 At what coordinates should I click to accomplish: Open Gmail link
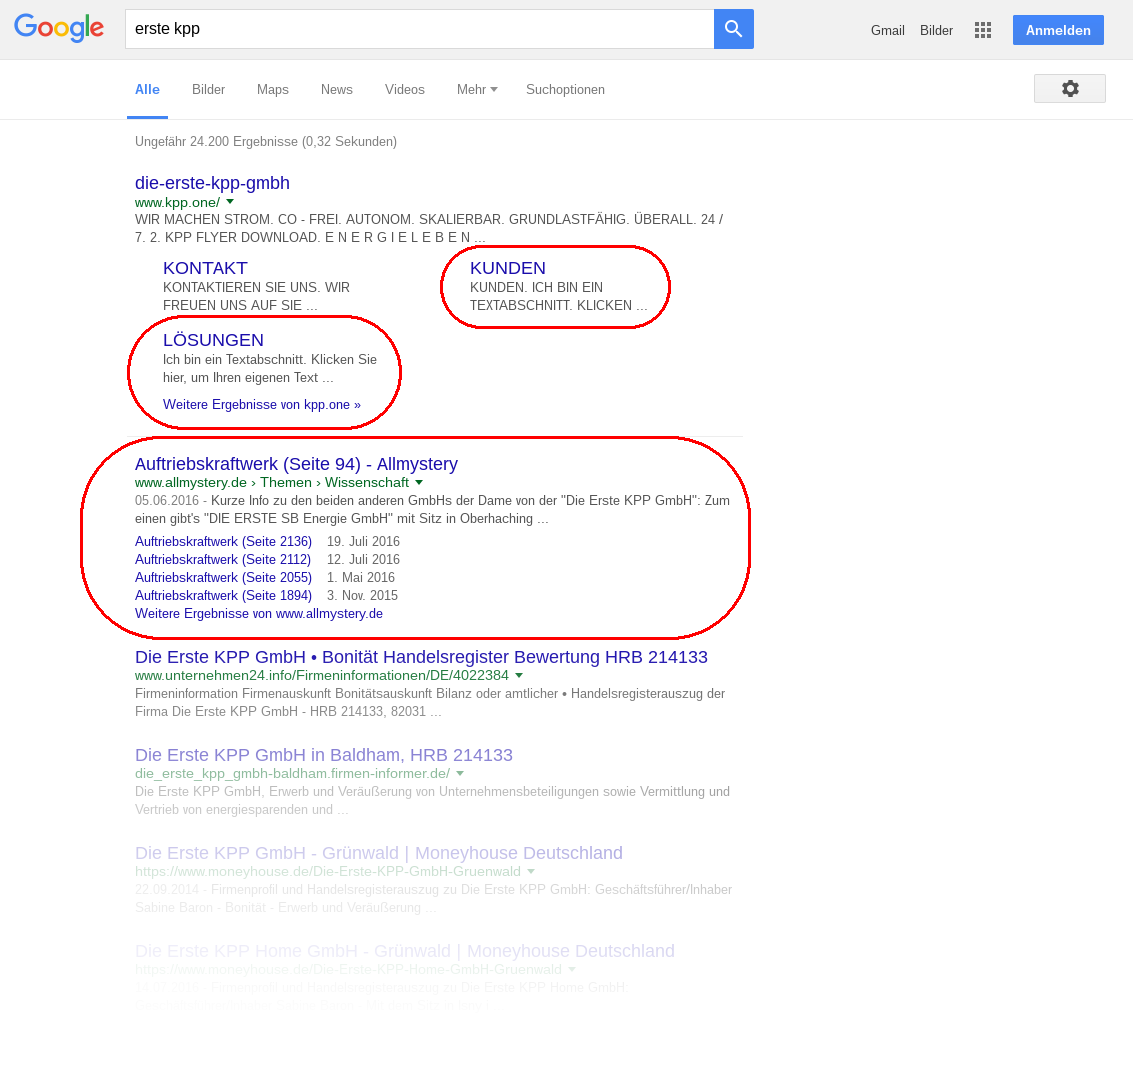(887, 30)
